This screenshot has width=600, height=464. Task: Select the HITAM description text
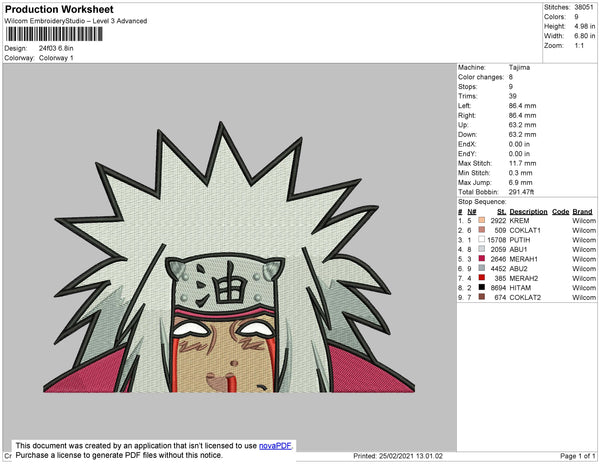click(520, 288)
